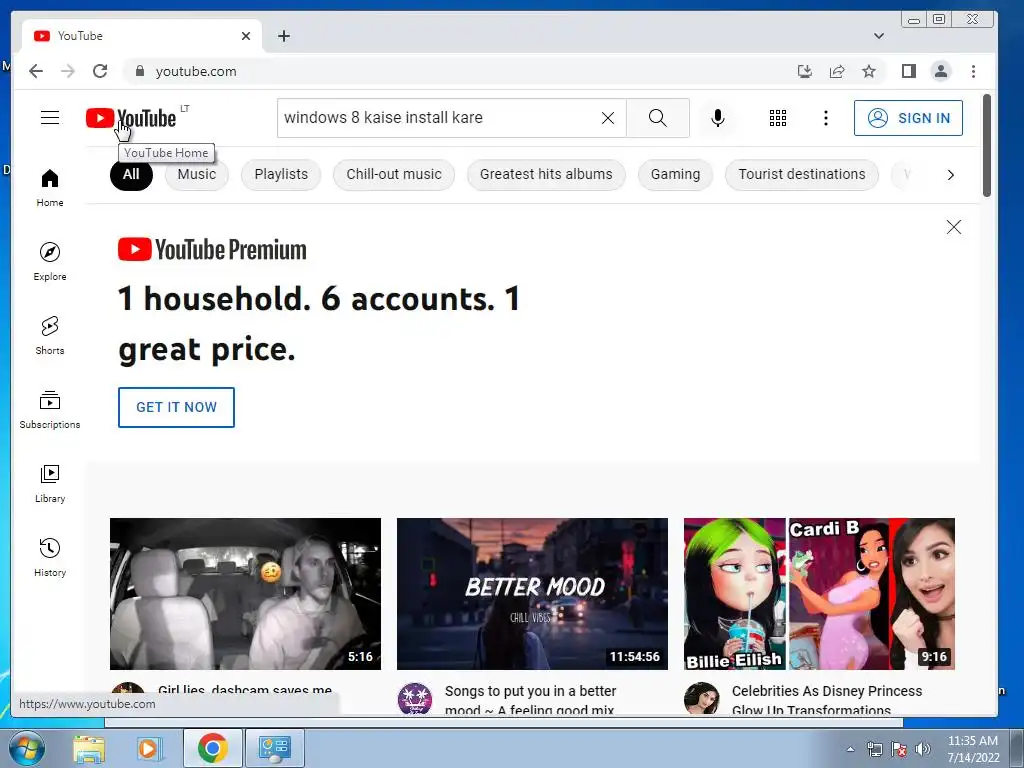The image size is (1024, 768).
Task: Select the Chill-out music chip
Action: pyautogui.click(x=394, y=174)
